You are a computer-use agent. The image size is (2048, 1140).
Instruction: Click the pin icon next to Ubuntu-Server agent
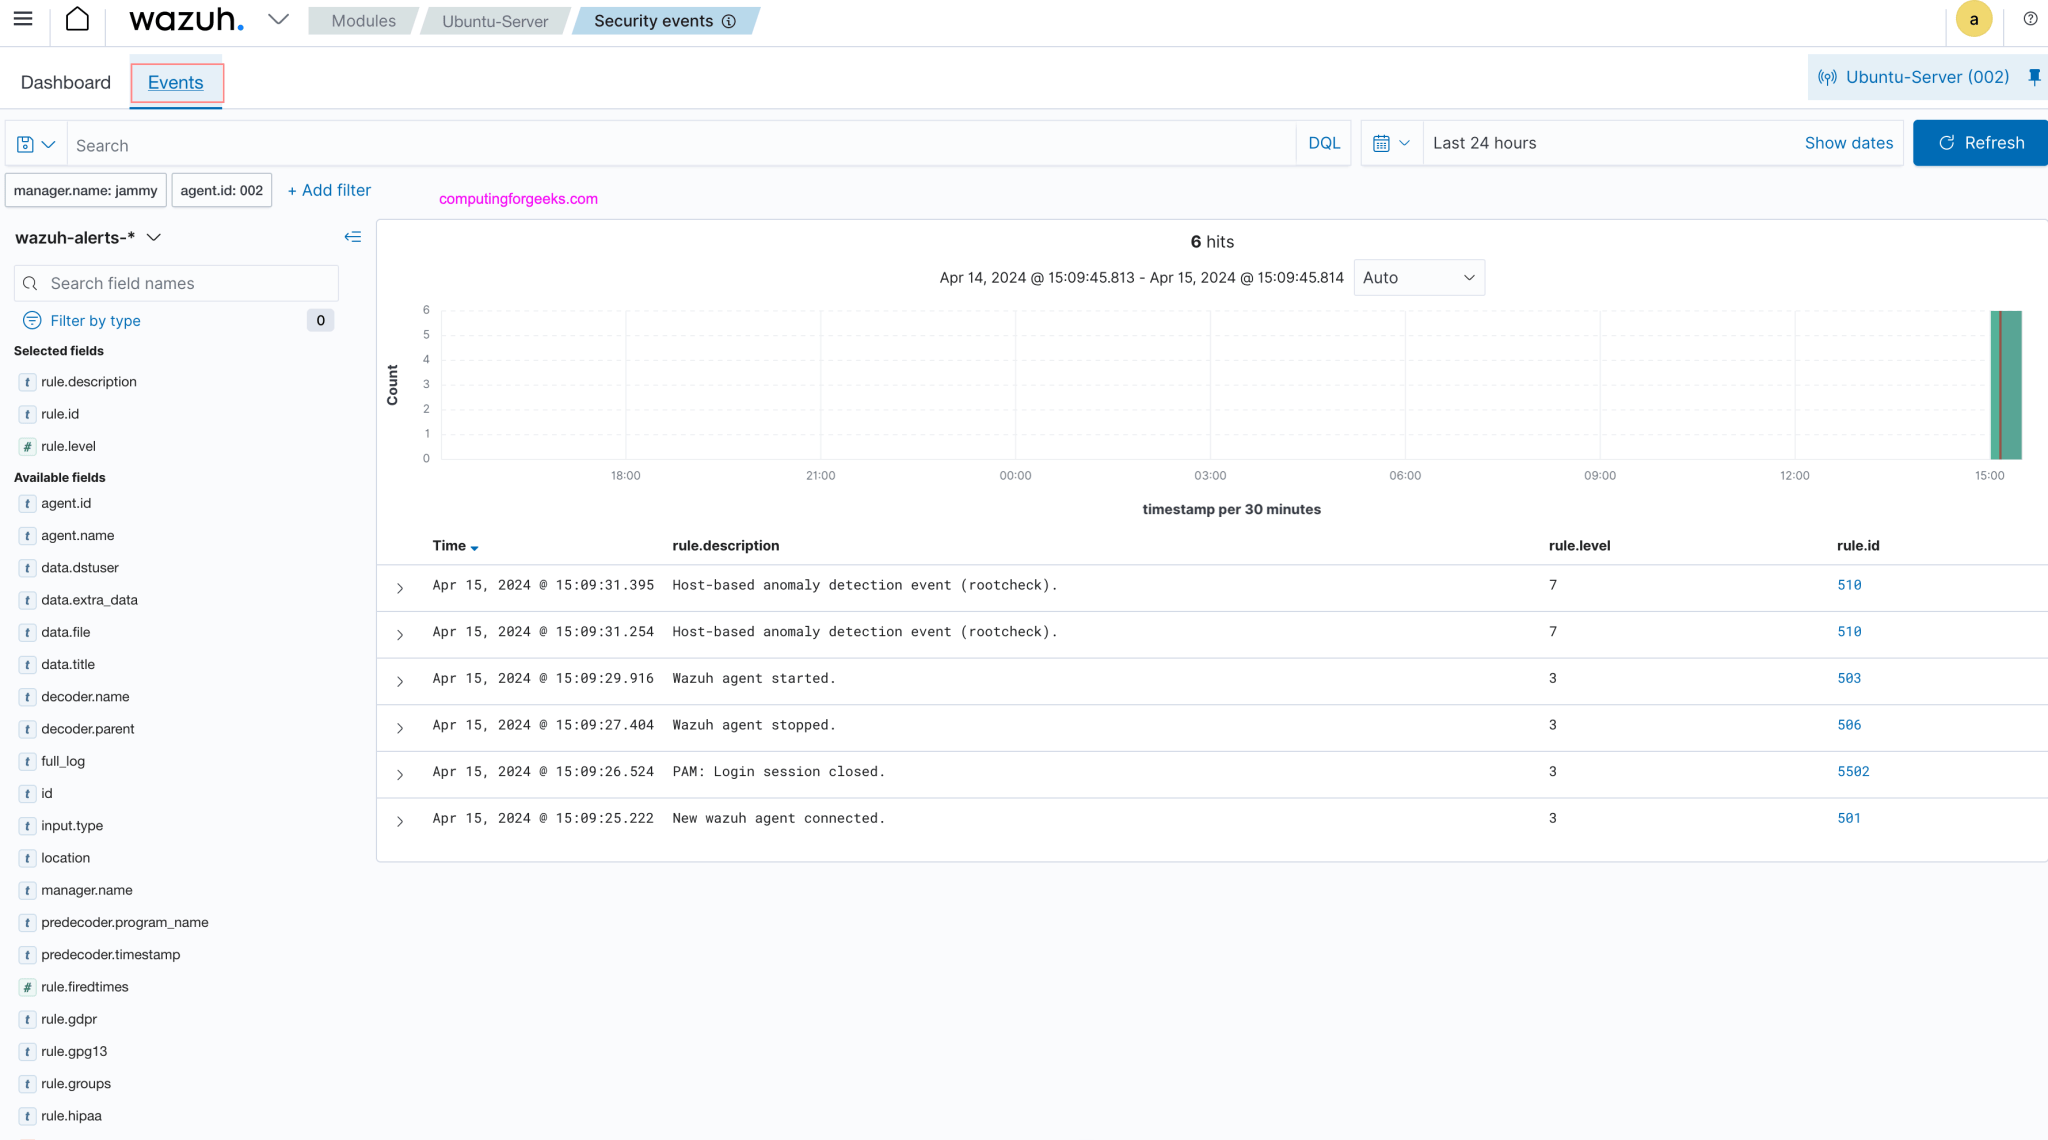click(x=2034, y=77)
